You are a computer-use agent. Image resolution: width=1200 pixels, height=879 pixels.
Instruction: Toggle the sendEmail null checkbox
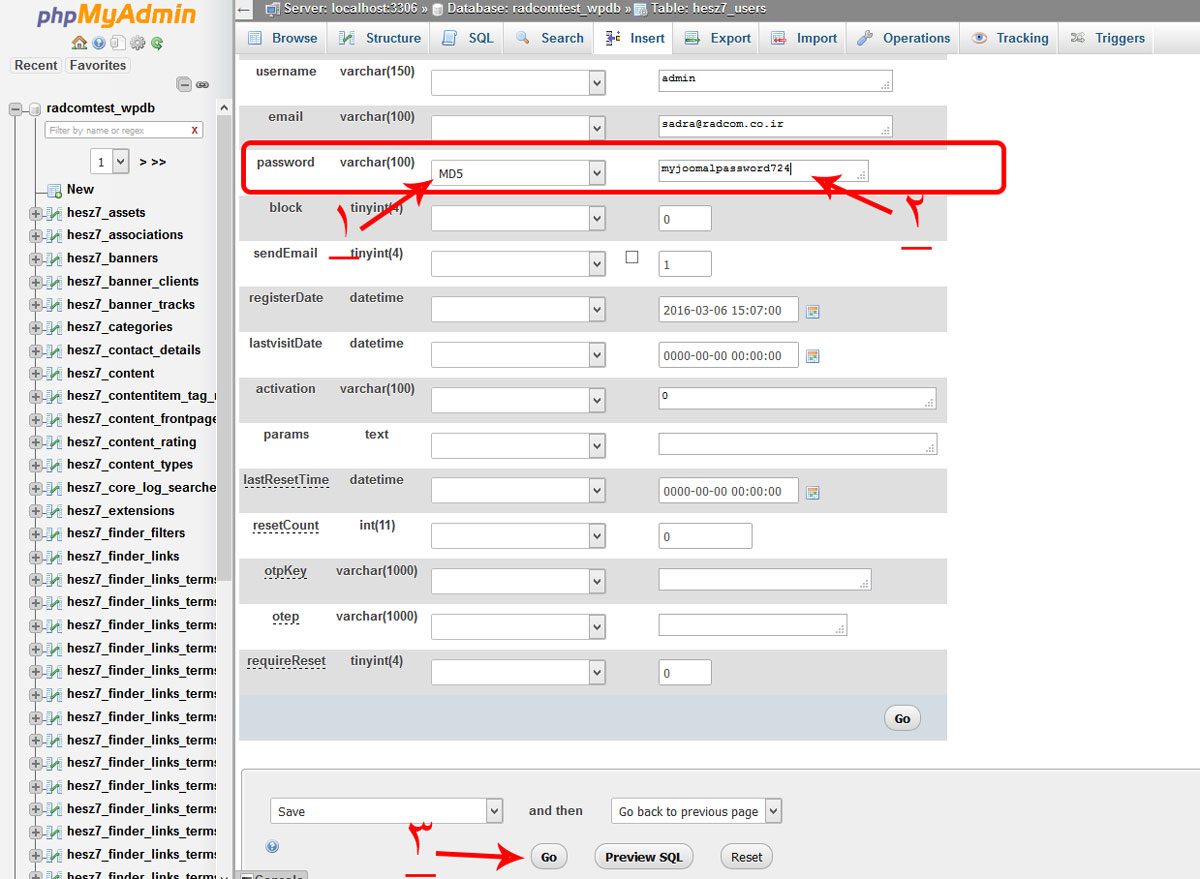(x=632, y=257)
